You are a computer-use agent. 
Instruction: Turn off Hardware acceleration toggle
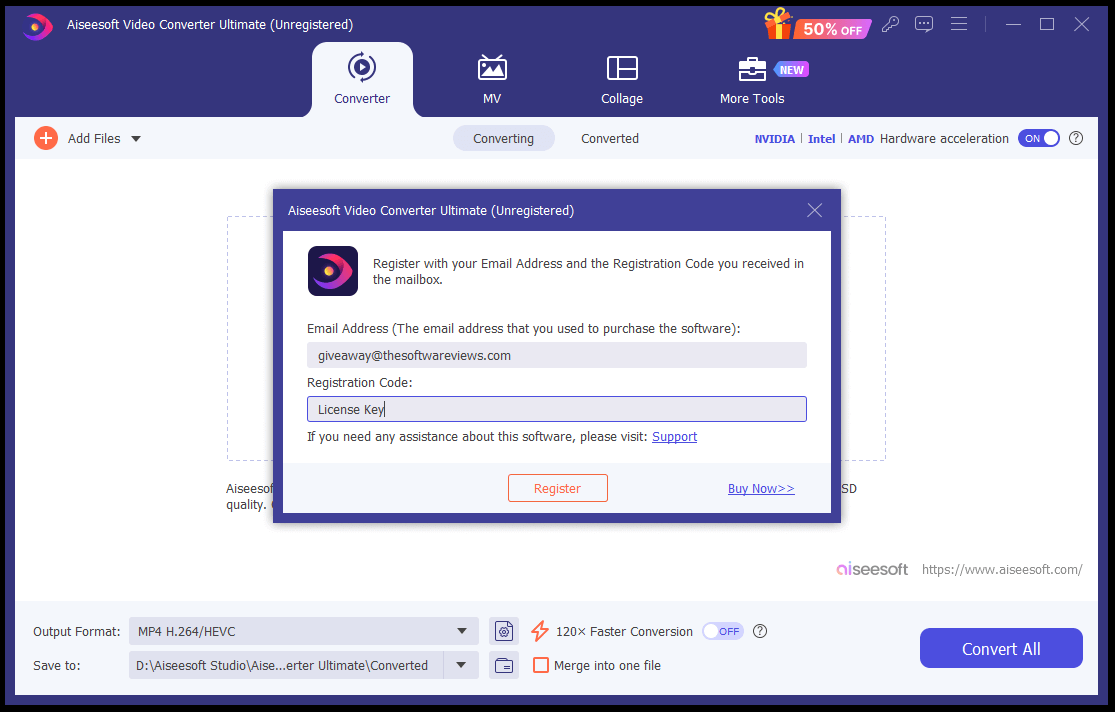click(x=1038, y=139)
